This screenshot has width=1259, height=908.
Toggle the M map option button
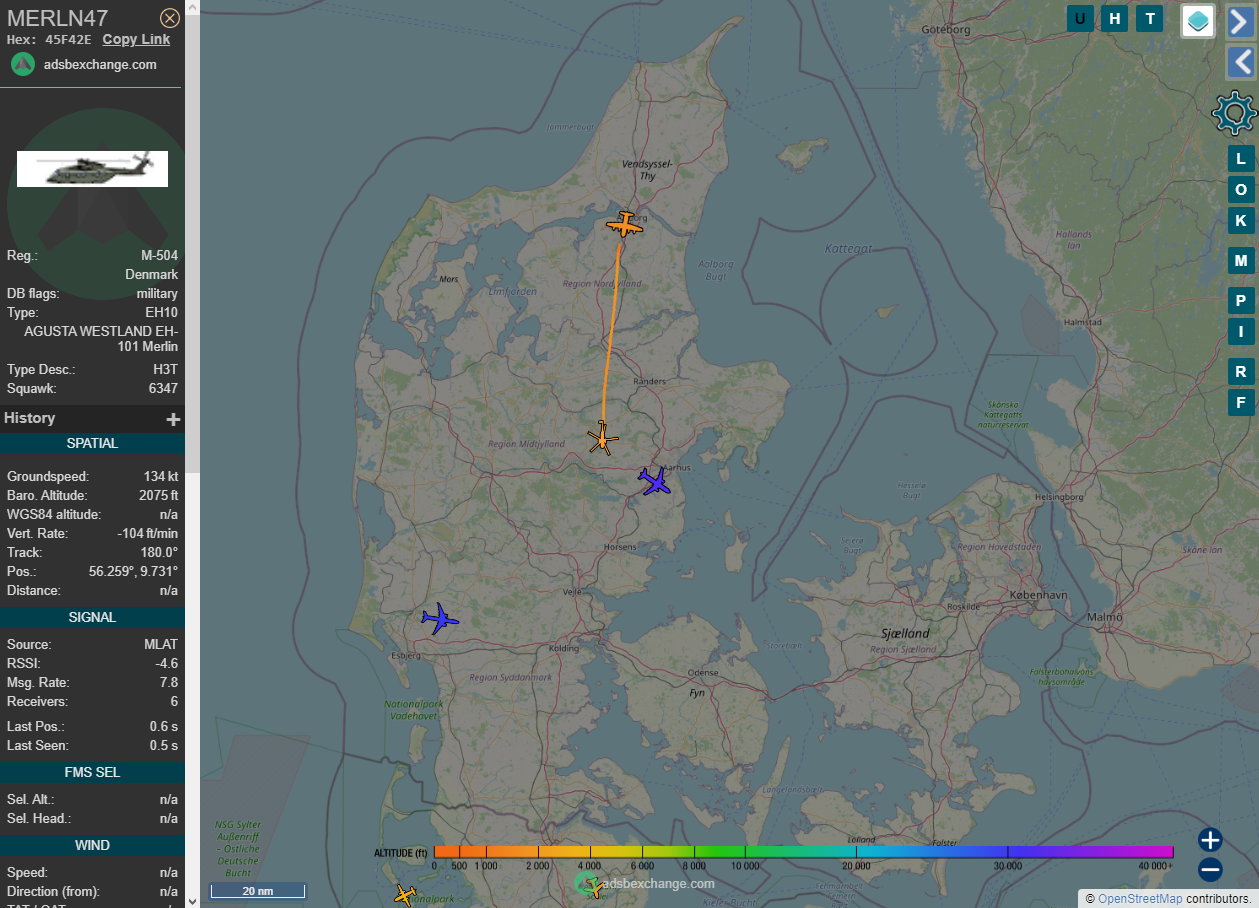point(1241,261)
